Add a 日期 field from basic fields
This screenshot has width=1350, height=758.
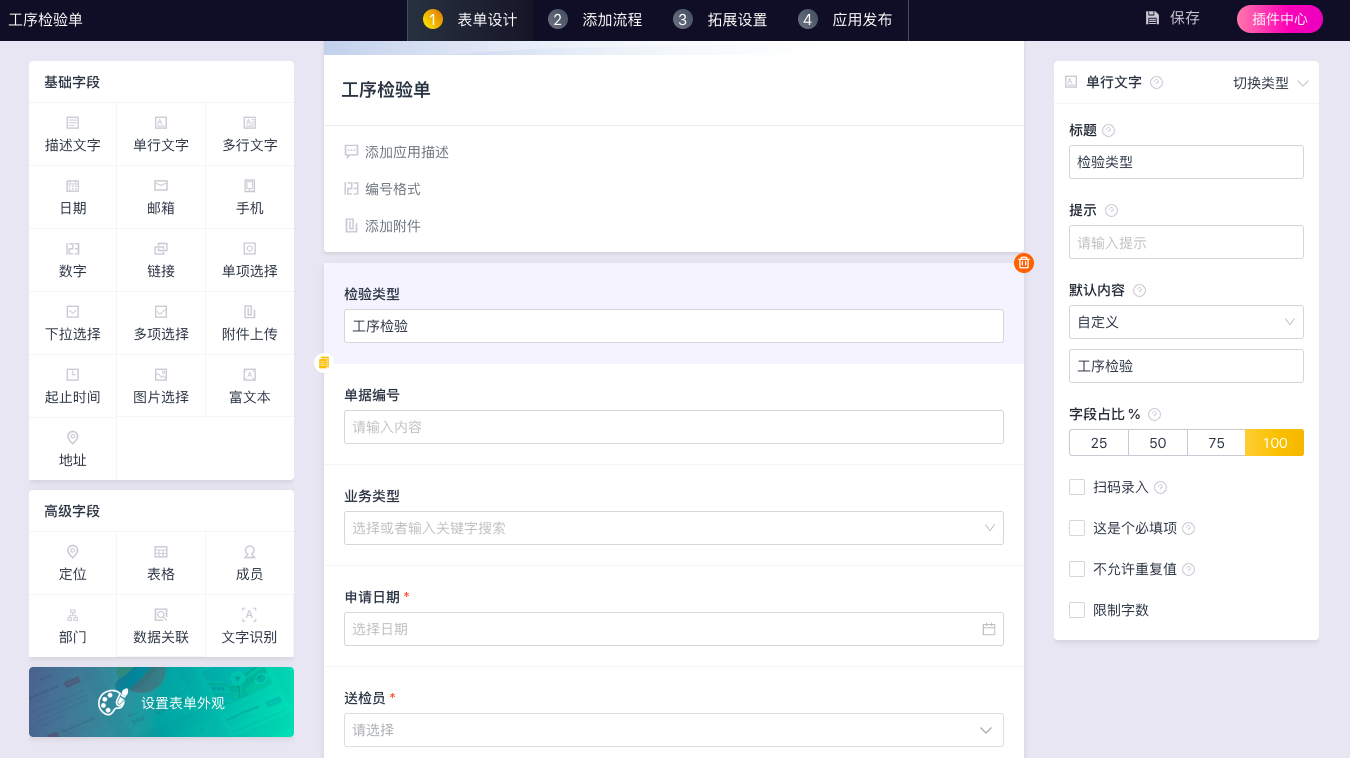click(x=73, y=197)
